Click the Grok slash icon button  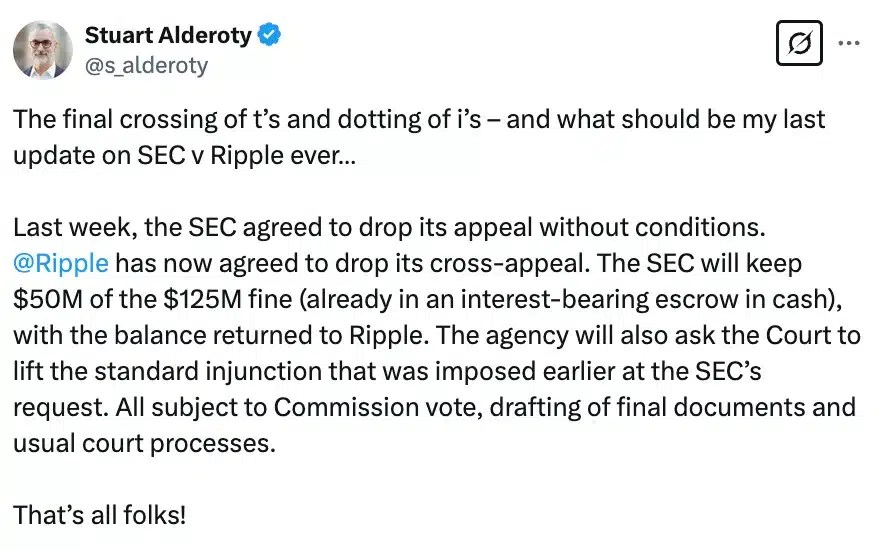(x=799, y=43)
